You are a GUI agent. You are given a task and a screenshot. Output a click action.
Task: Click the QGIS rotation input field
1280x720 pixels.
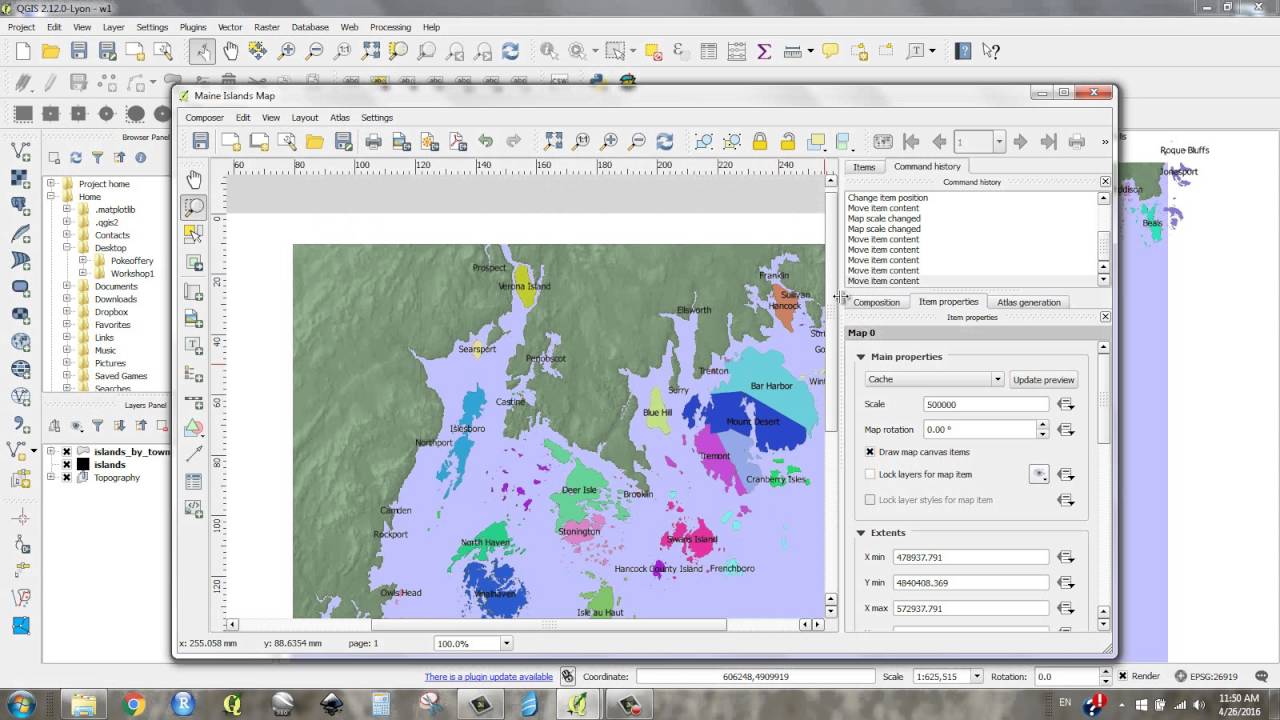pos(1069,677)
